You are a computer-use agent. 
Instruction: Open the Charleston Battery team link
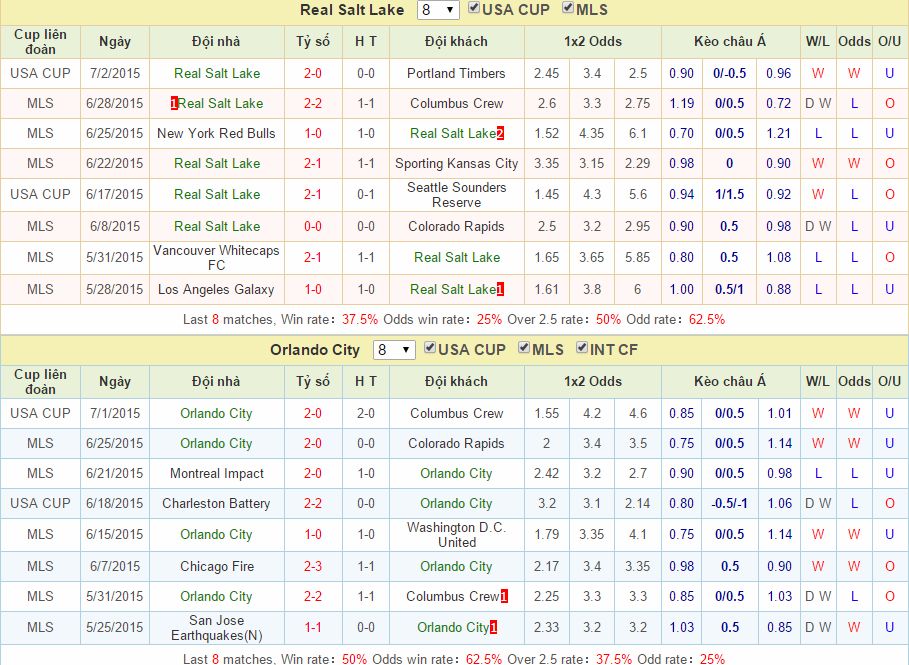point(216,504)
